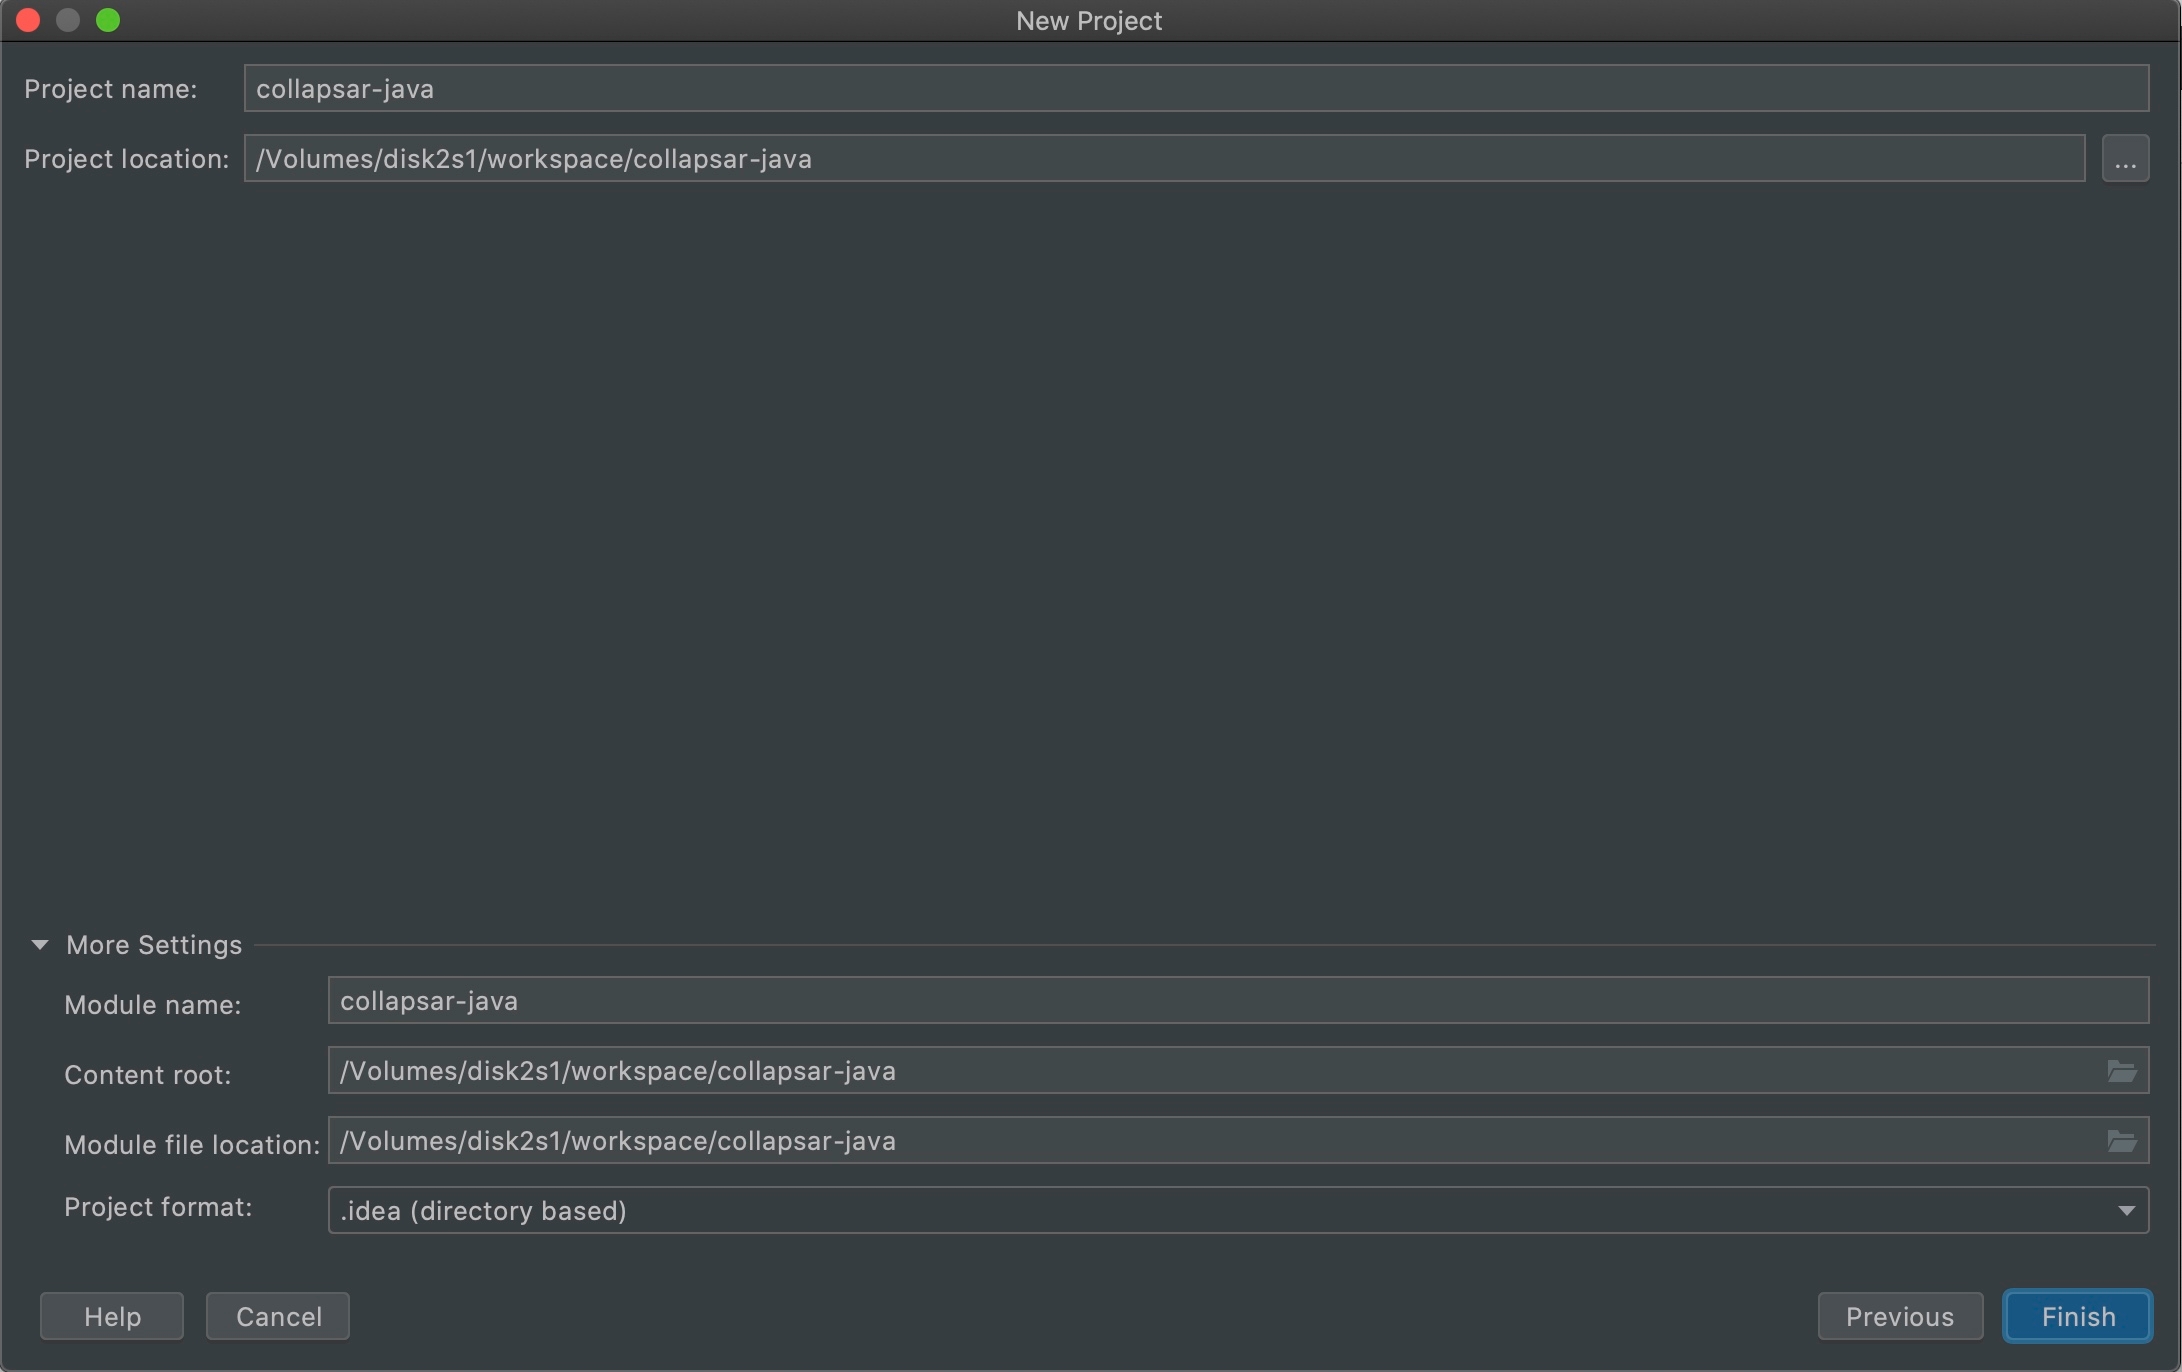Click the More Settings section label
The width and height of the screenshot is (2182, 1372).
[x=154, y=945]
